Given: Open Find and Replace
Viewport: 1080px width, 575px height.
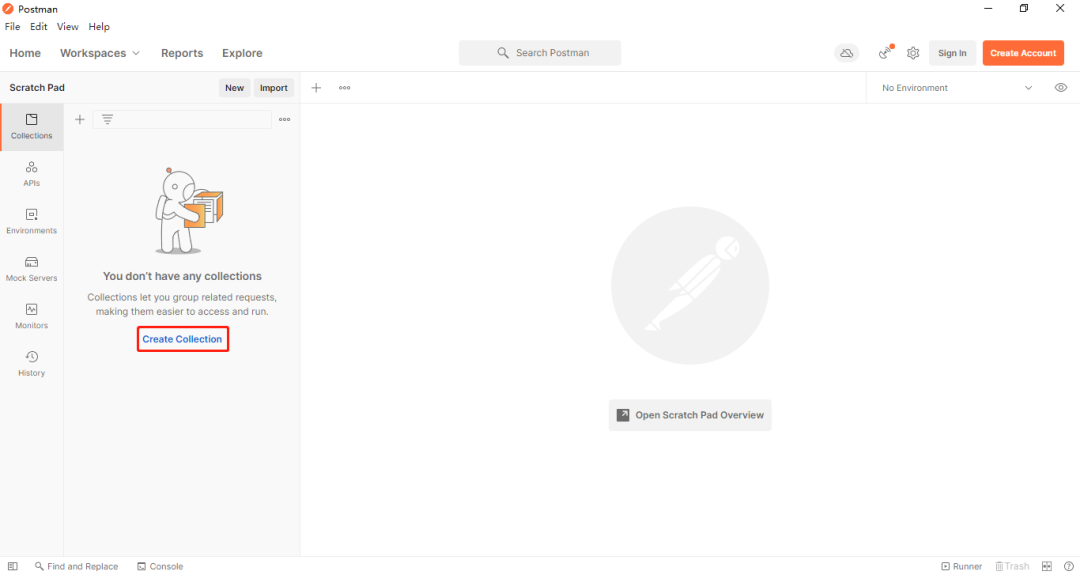Looking at the screenshot, I should pos(76,566).
